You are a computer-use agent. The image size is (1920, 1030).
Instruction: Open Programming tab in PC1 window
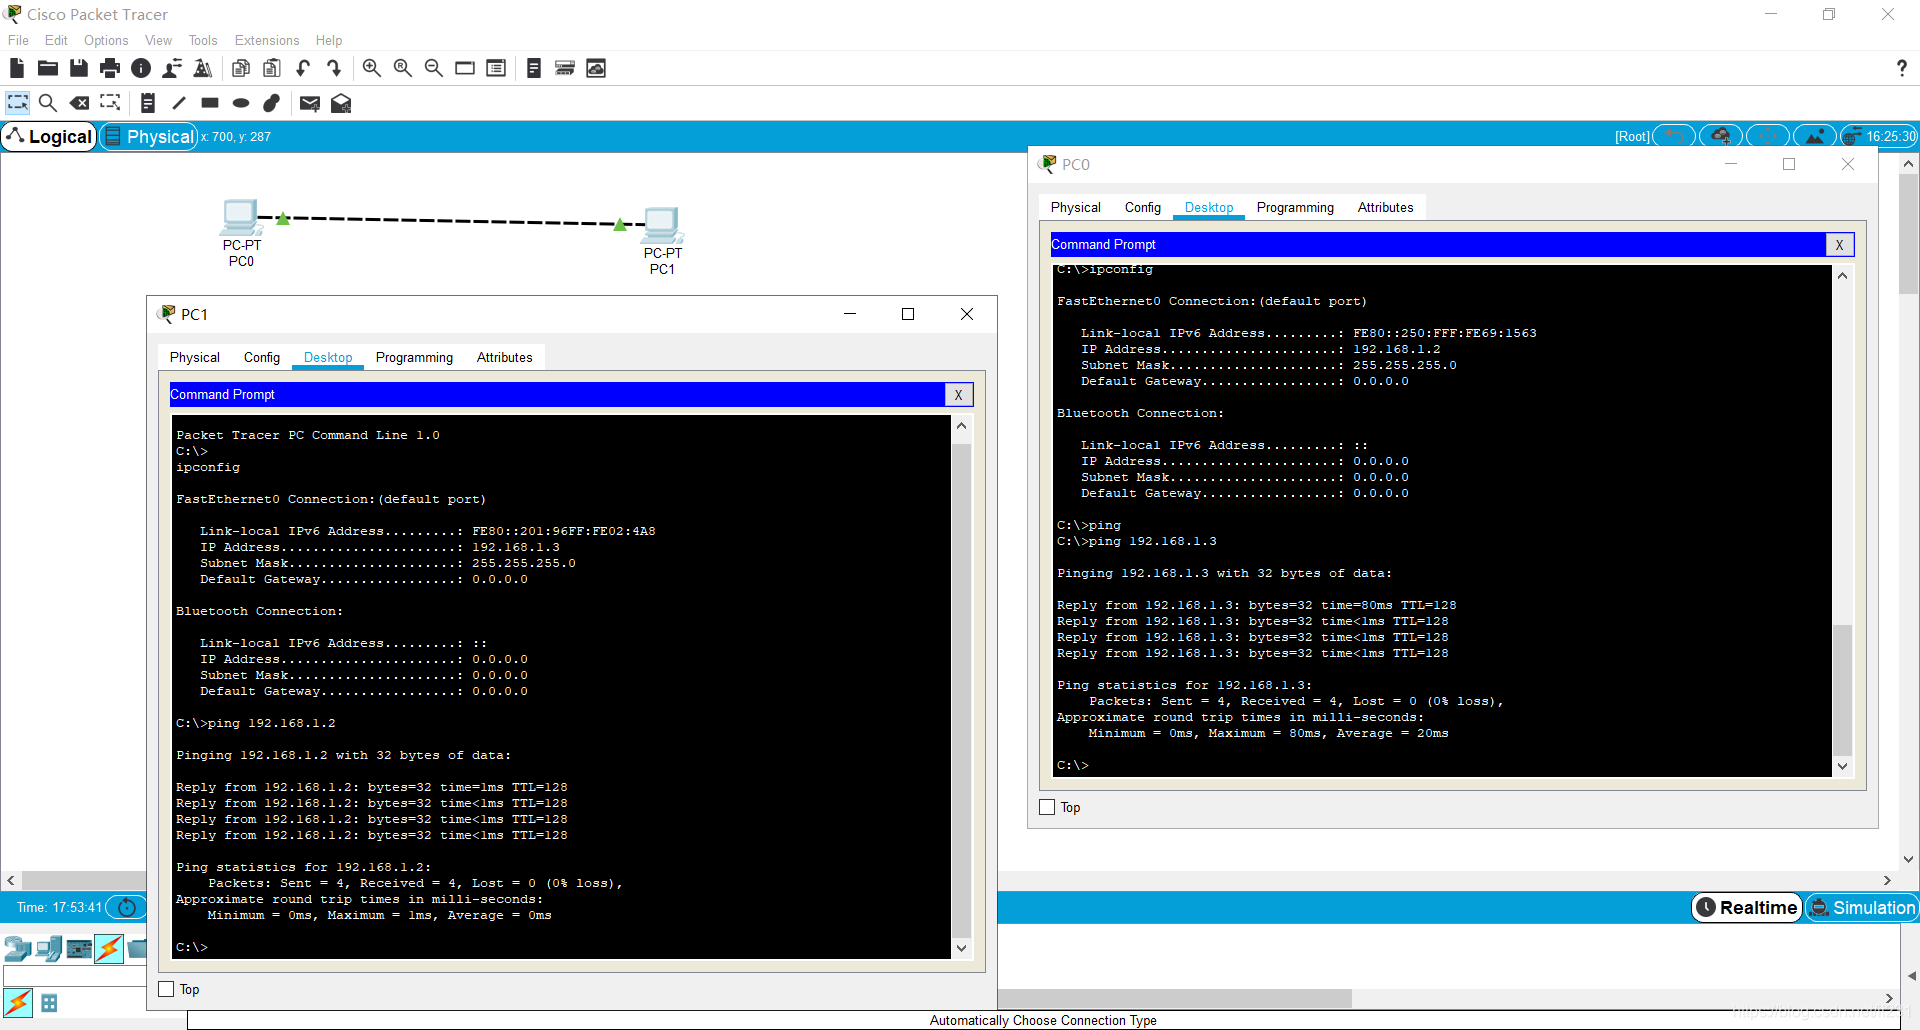pyautogui.click(x=414, y=357)
